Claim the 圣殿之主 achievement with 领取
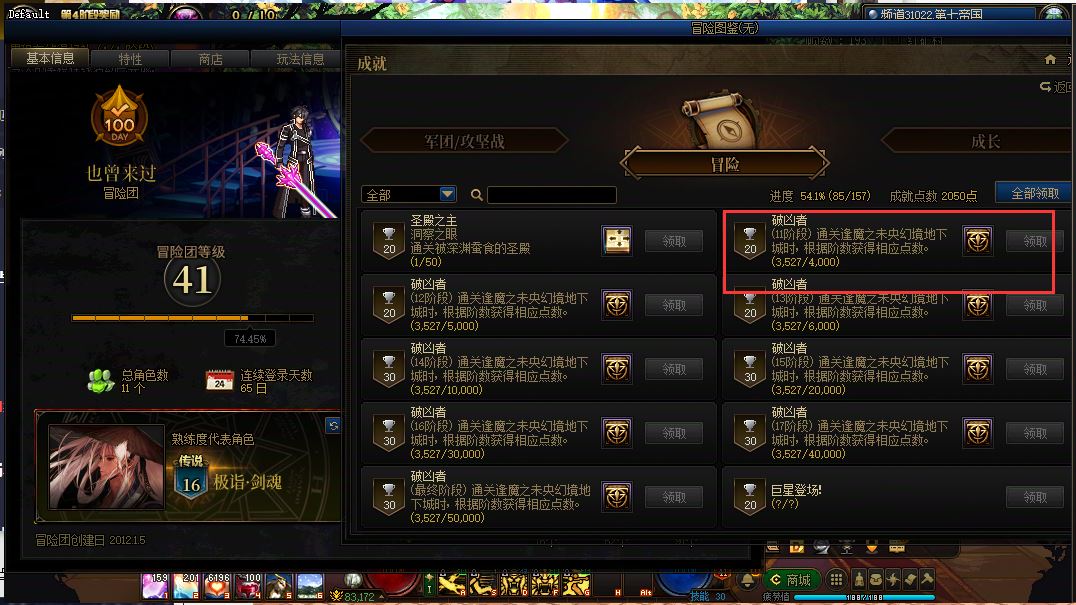Image resolution: width=1076 pixels, height=605 pixels. [x=674, y=241]
